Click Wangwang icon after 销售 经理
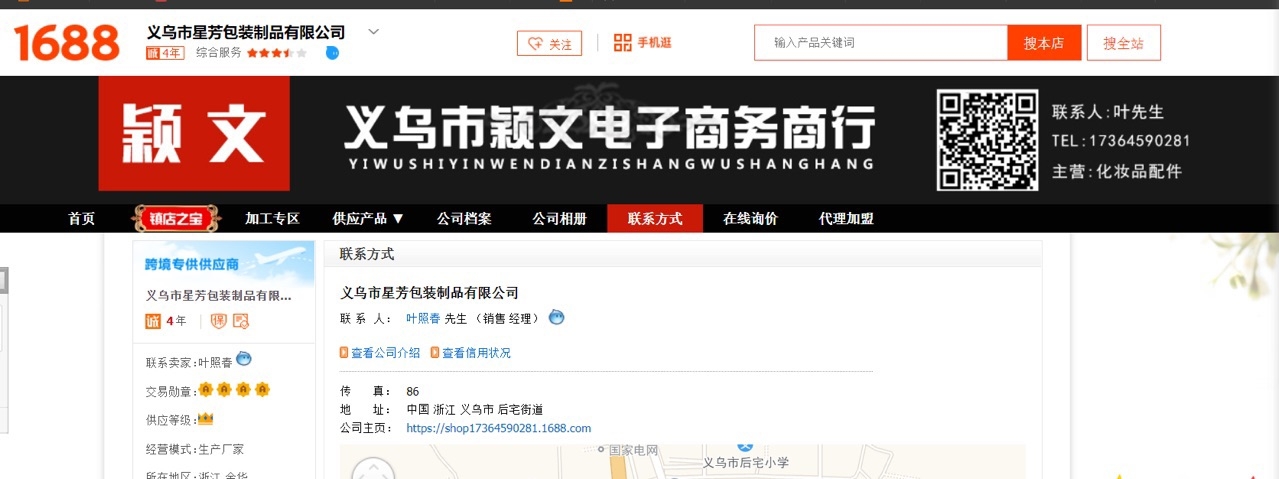Screen dimensions: 1279x479 click(556, 317)
